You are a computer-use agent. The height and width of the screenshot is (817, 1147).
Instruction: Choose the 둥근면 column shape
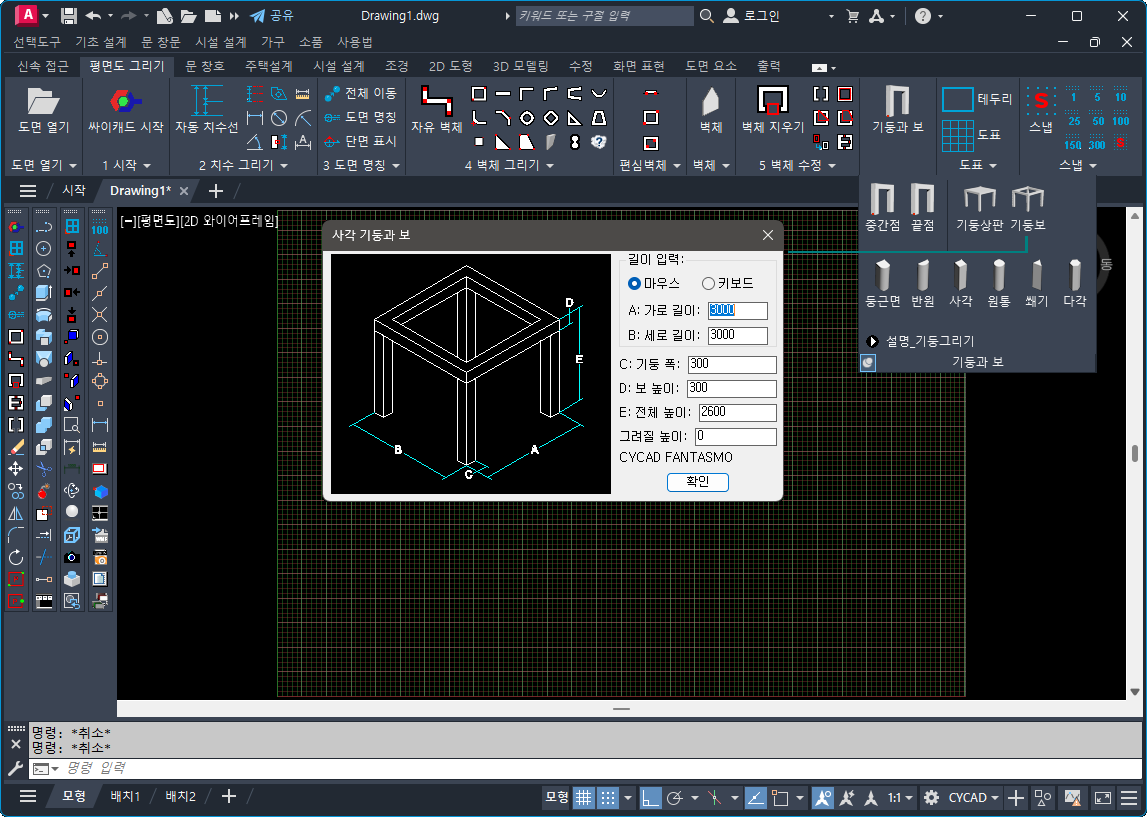pyautogui.click(x=882, y=275)
